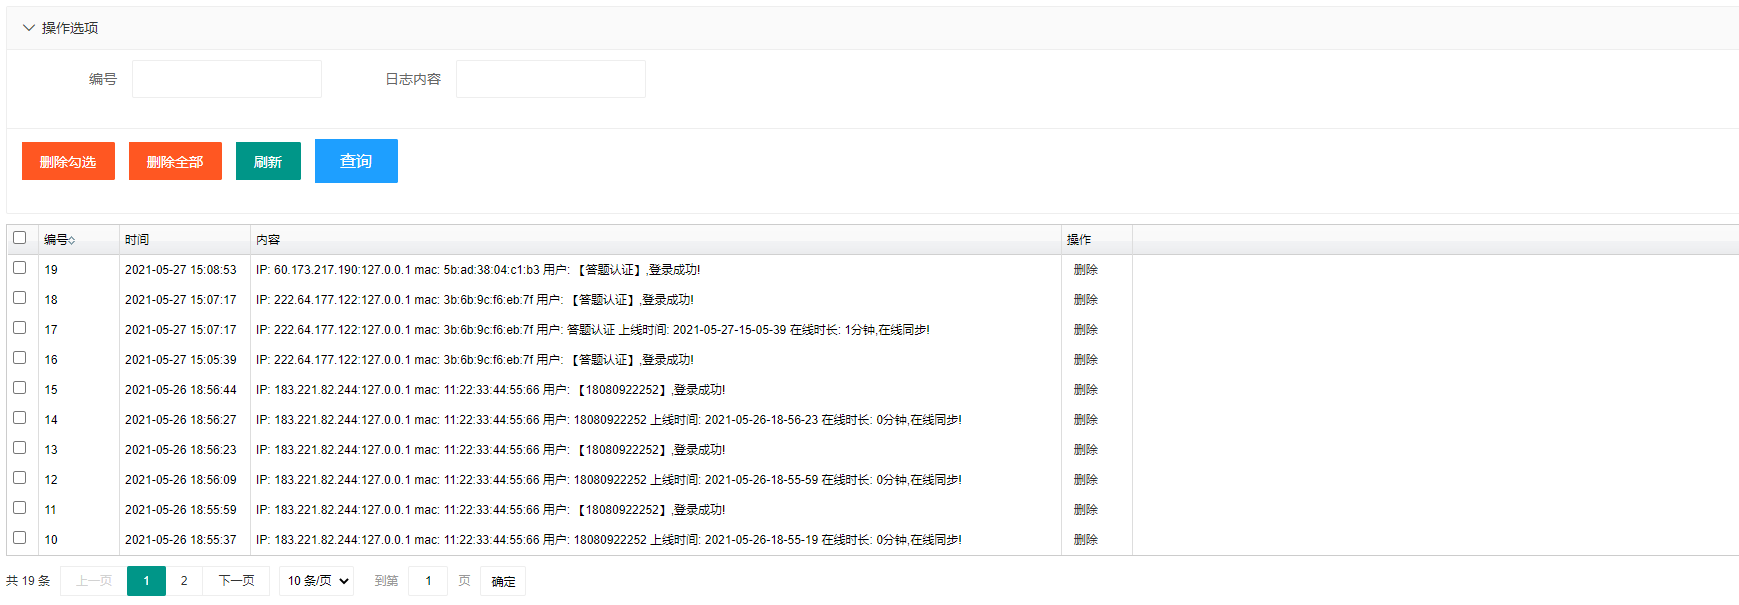1739x605 pixels.
Task: Sort the table by the 编号 sort arrows
Action: 72,240
